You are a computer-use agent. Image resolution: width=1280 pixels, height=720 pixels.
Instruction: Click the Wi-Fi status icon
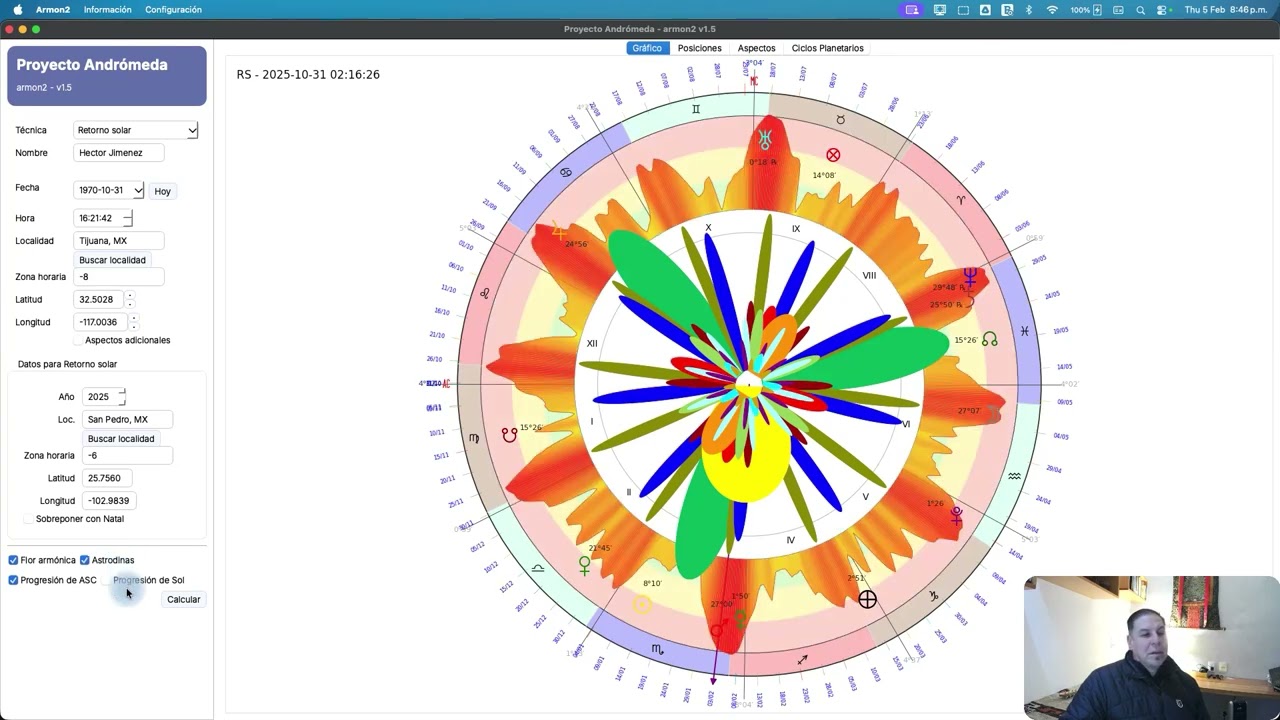coord(1052,9)
